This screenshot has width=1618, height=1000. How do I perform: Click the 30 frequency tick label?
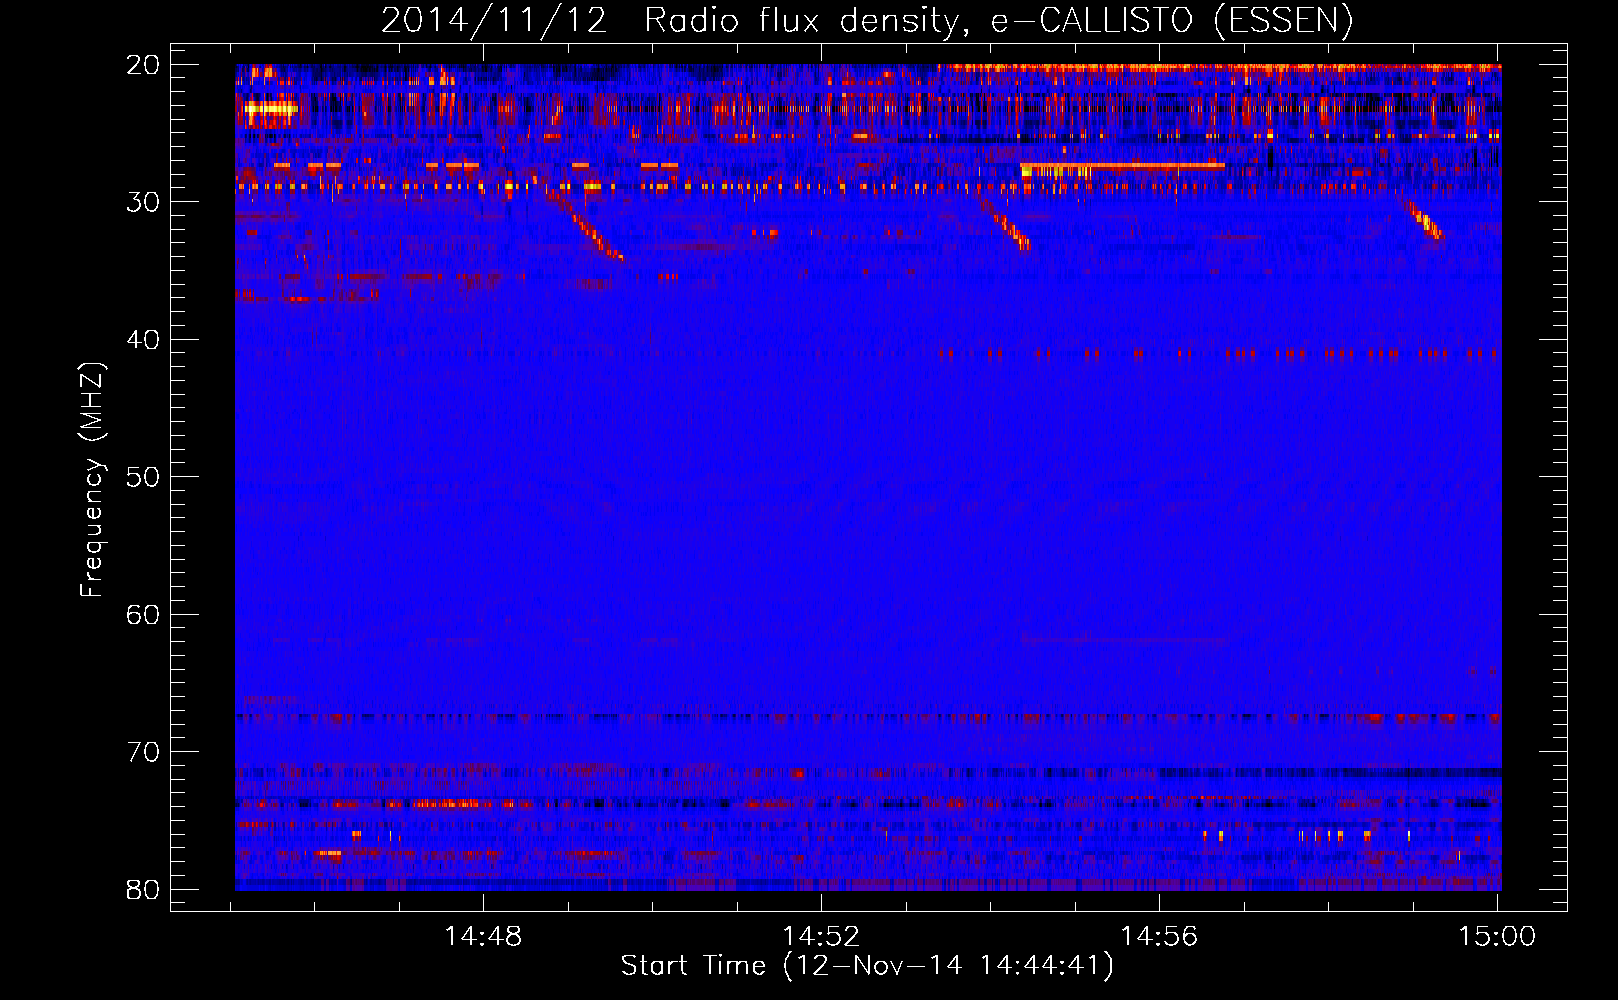(x=144, y=202)
